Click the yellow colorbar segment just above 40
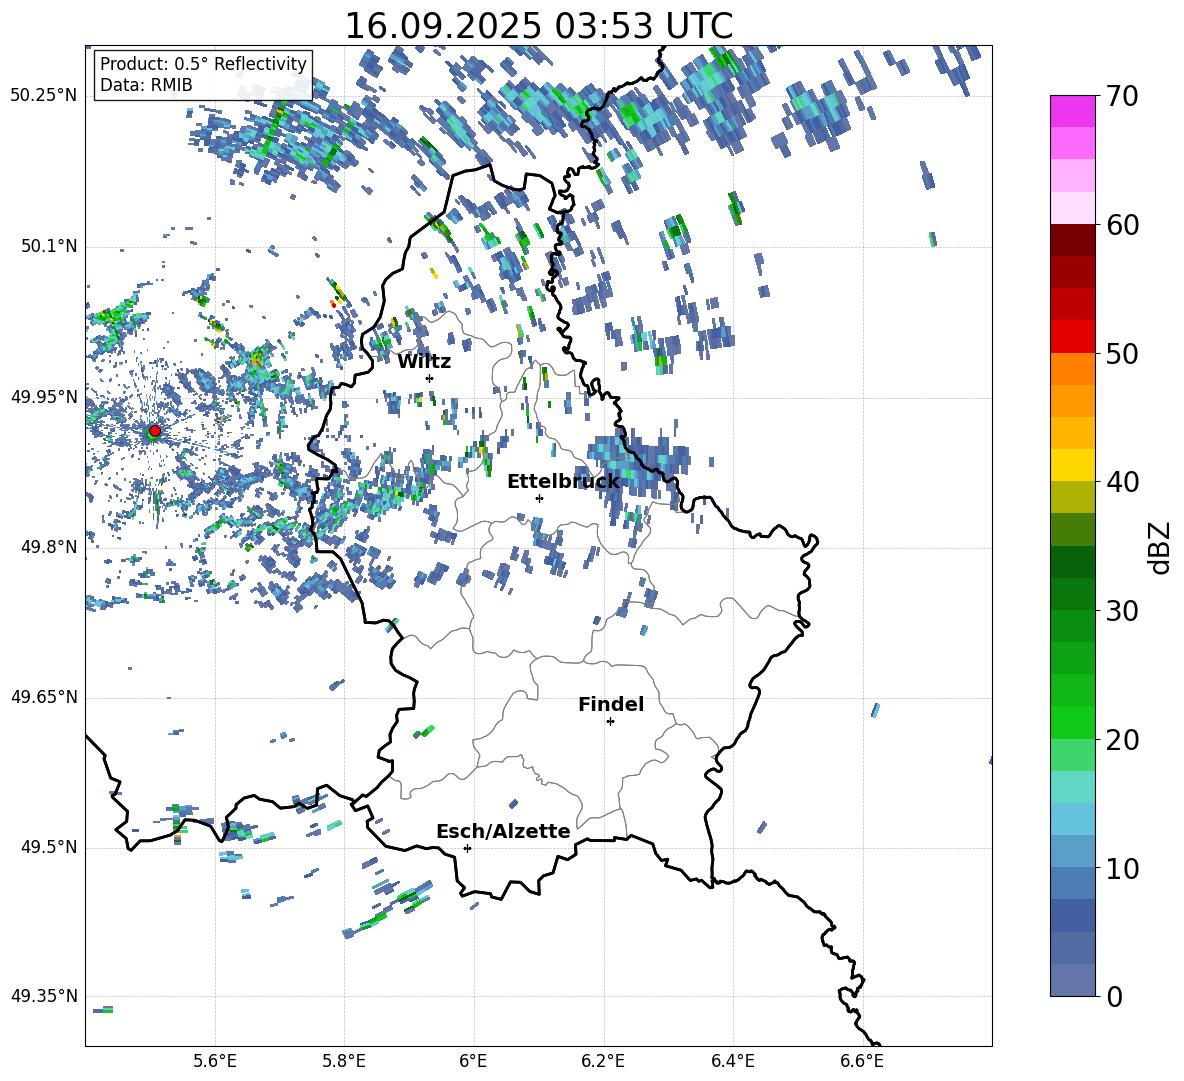 point(1072,465)
